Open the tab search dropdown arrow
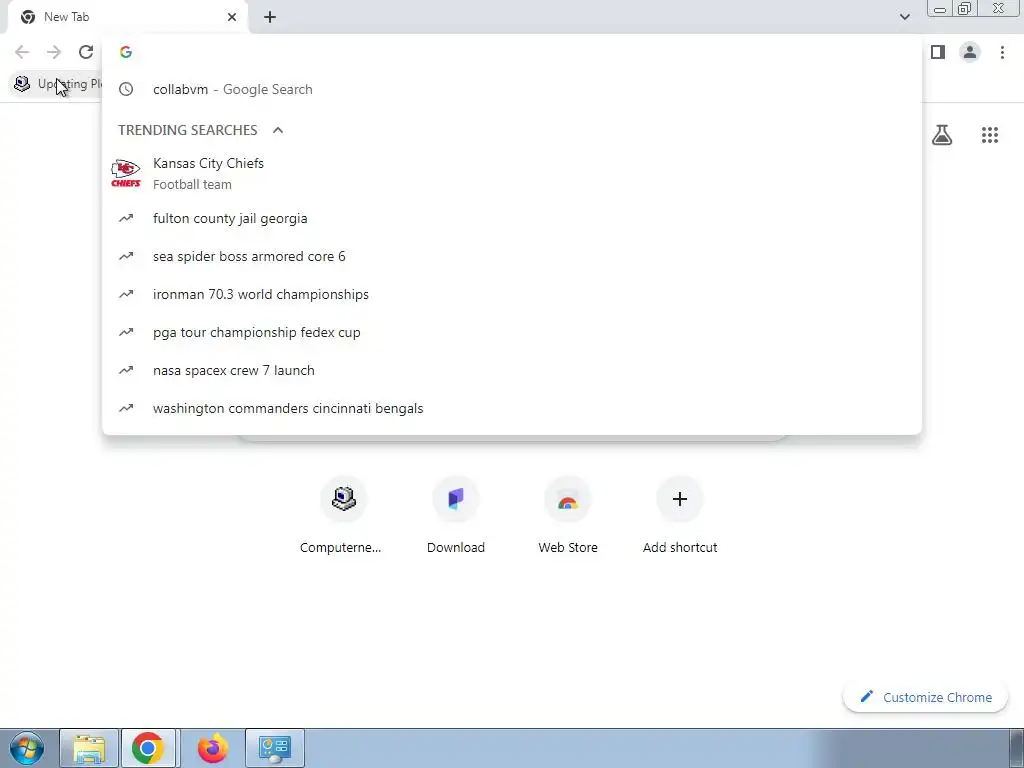Viewport: 1024px width, 768px height. pos(904,17)
